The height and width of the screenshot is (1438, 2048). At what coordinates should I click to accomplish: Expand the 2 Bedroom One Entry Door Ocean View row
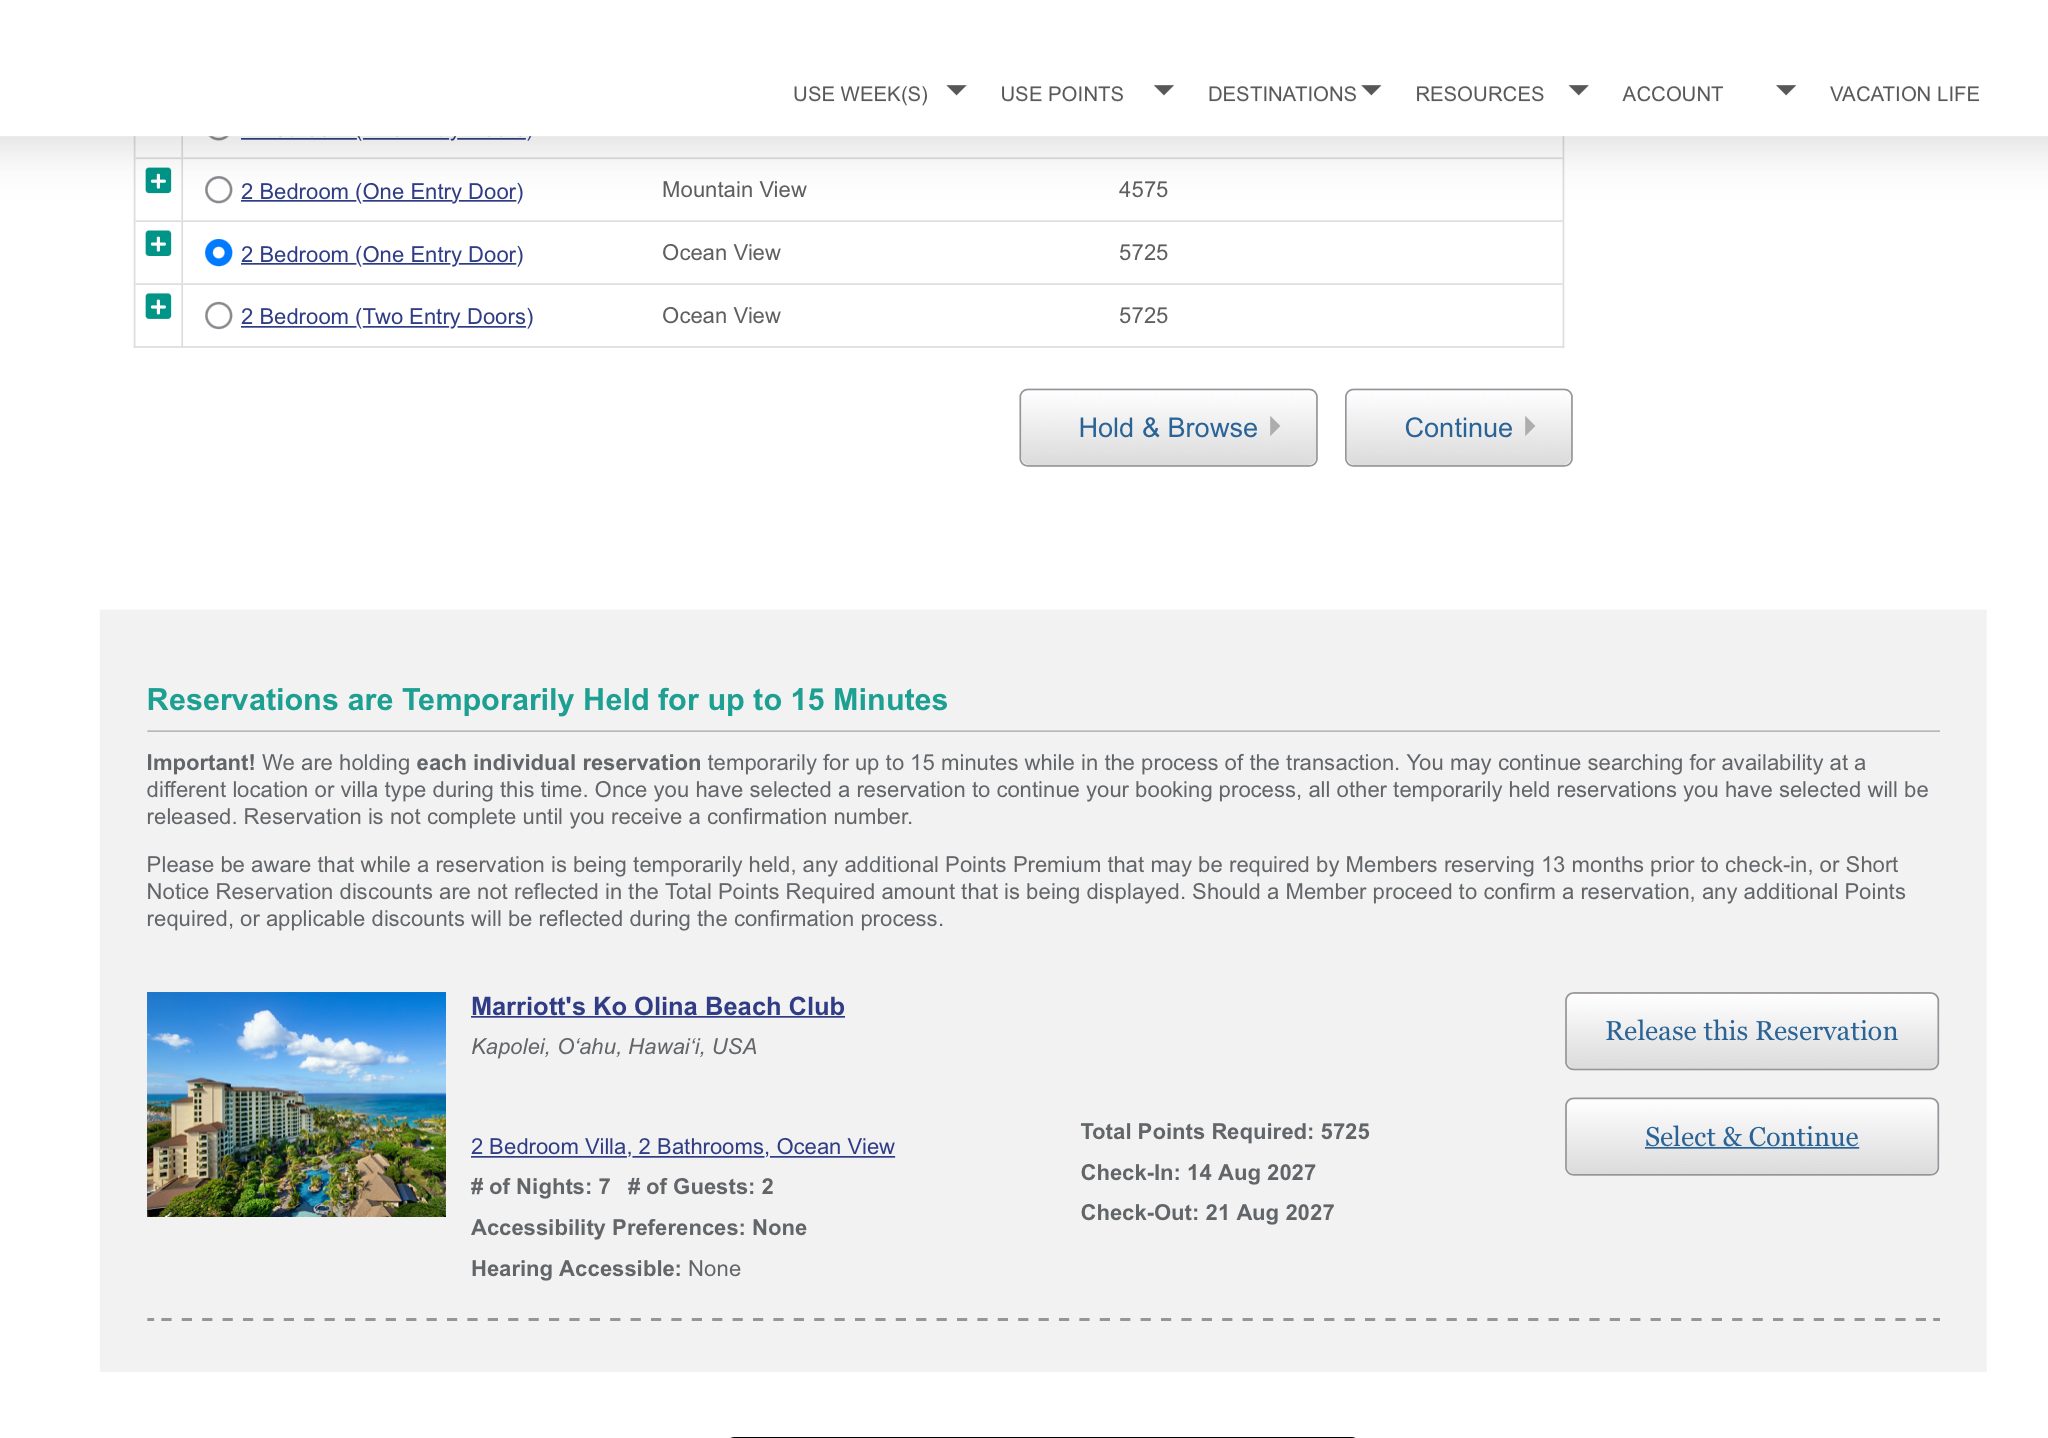(158, 244)
